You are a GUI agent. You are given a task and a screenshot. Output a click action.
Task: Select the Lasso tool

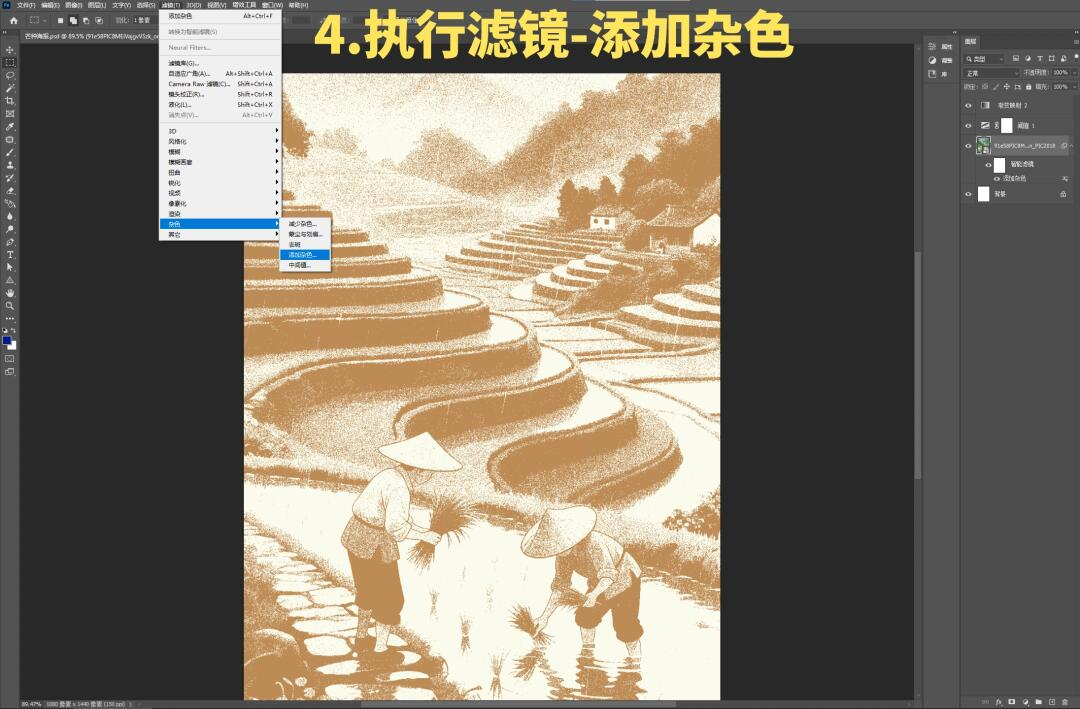[10, 75]
